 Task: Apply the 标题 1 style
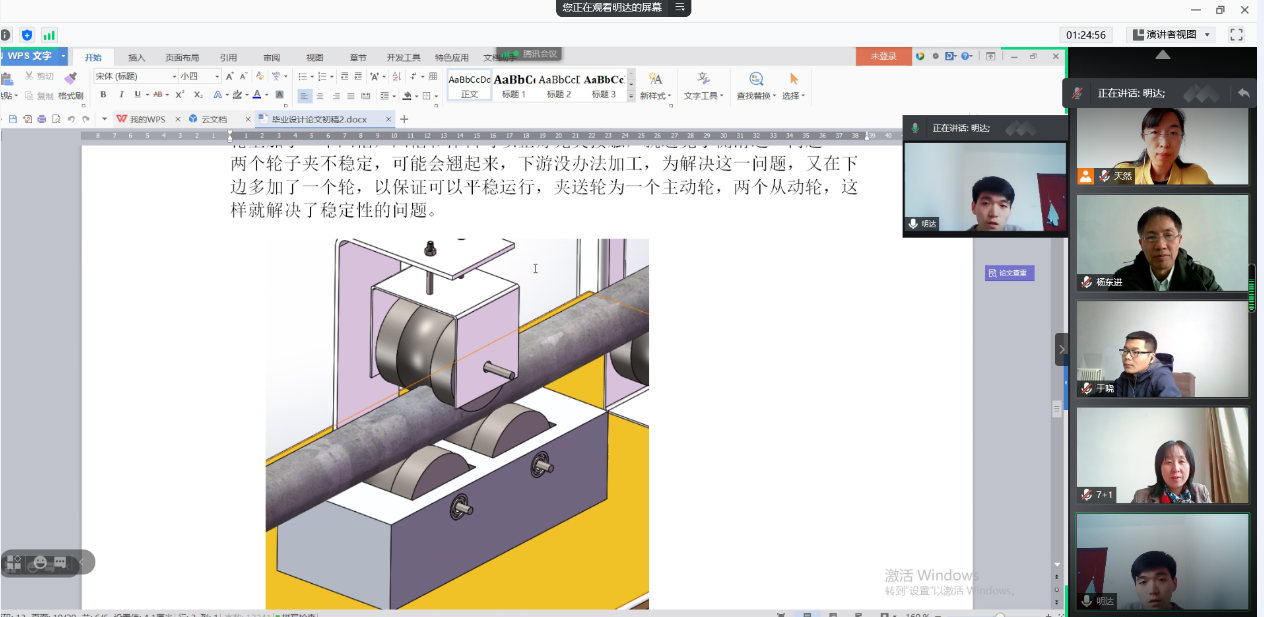[x=514, y=86]
